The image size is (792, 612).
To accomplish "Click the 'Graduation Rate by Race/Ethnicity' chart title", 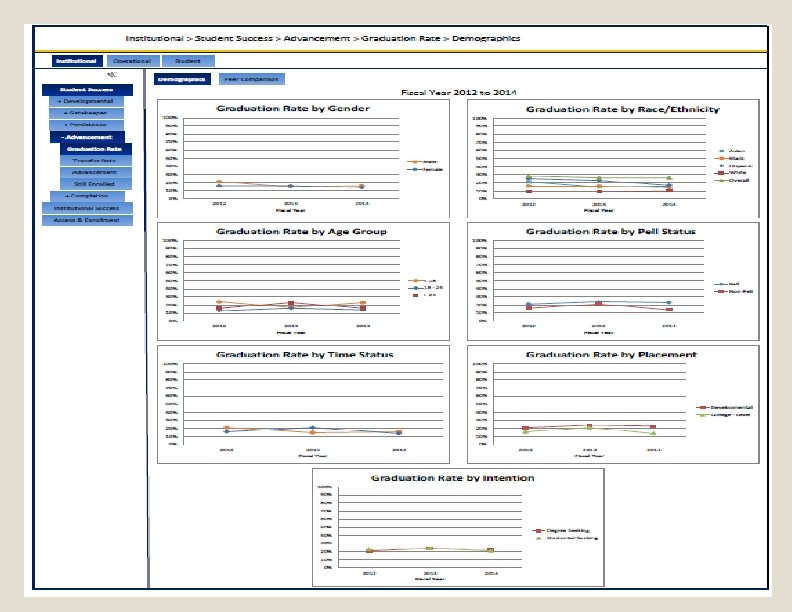I will [623, 109].
